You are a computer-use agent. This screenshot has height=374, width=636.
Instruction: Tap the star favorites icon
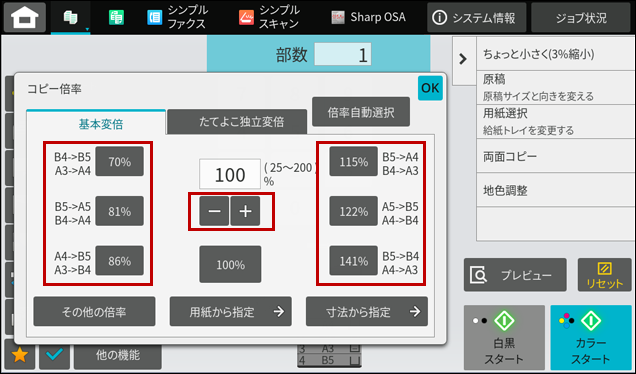tap(19, 355)
